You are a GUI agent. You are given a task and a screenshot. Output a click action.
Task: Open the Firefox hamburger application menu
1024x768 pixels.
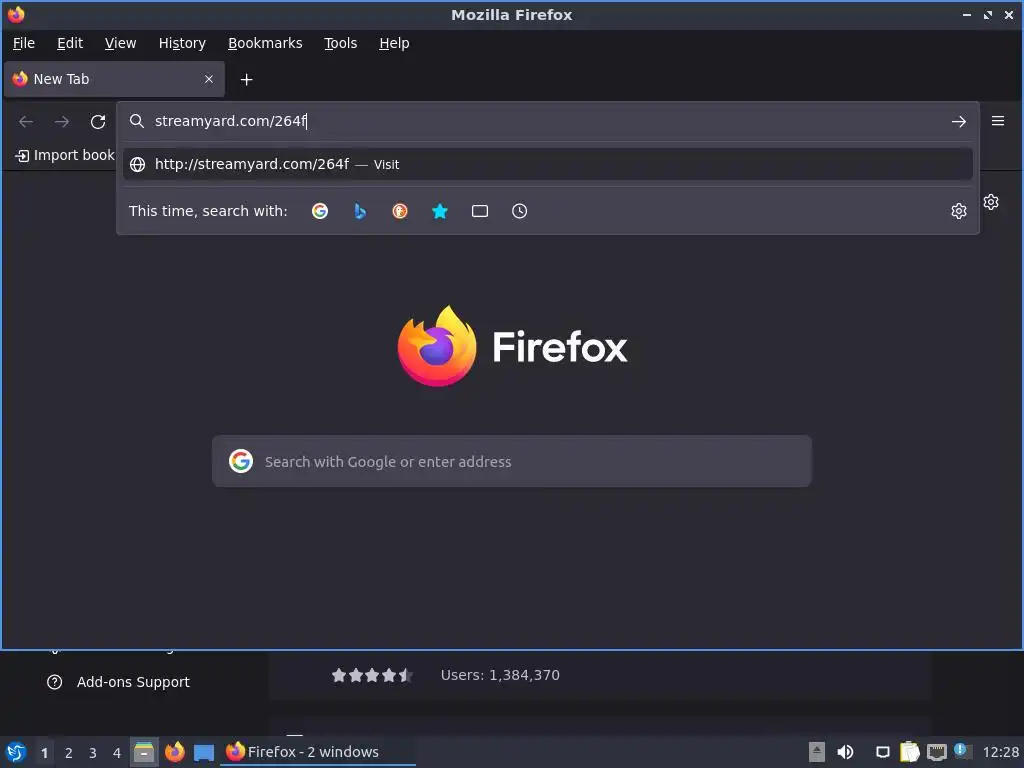point(998,121)
